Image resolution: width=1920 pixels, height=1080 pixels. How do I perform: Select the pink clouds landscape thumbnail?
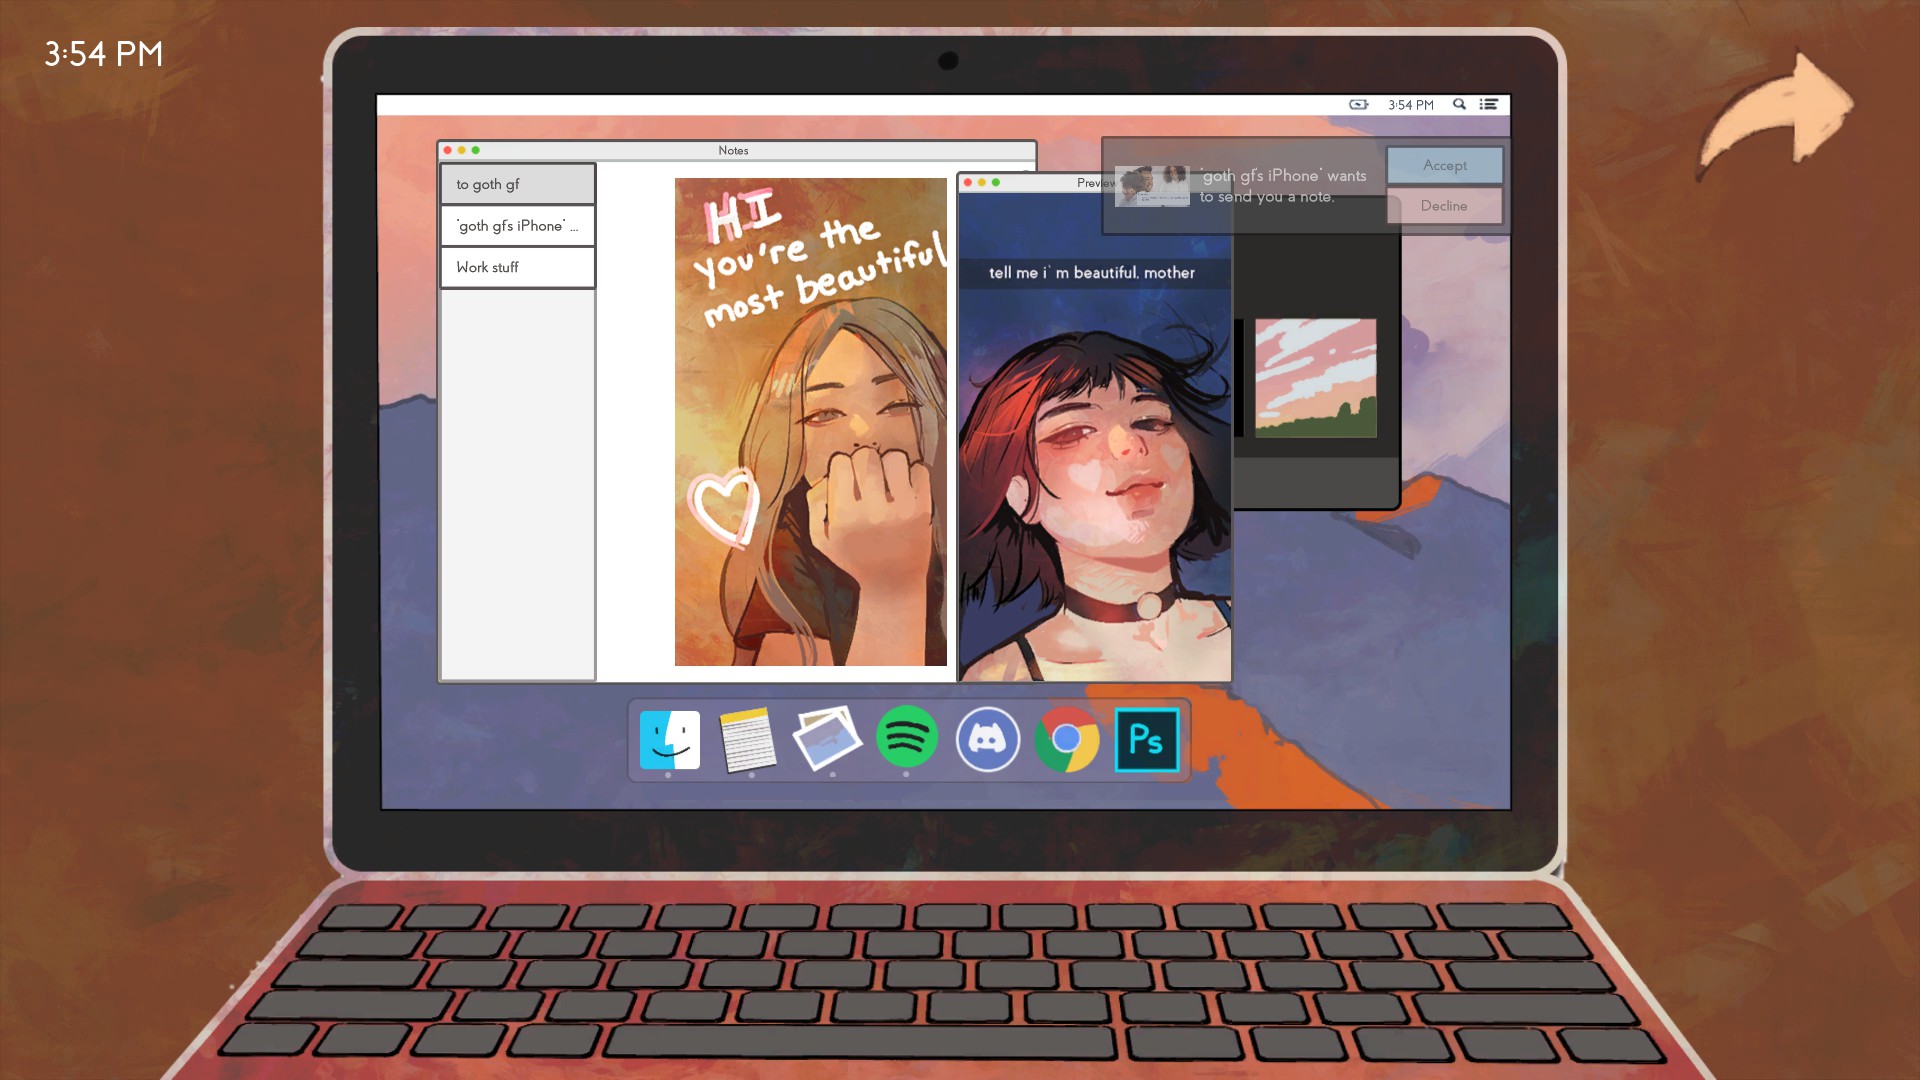pos(1316,378)
